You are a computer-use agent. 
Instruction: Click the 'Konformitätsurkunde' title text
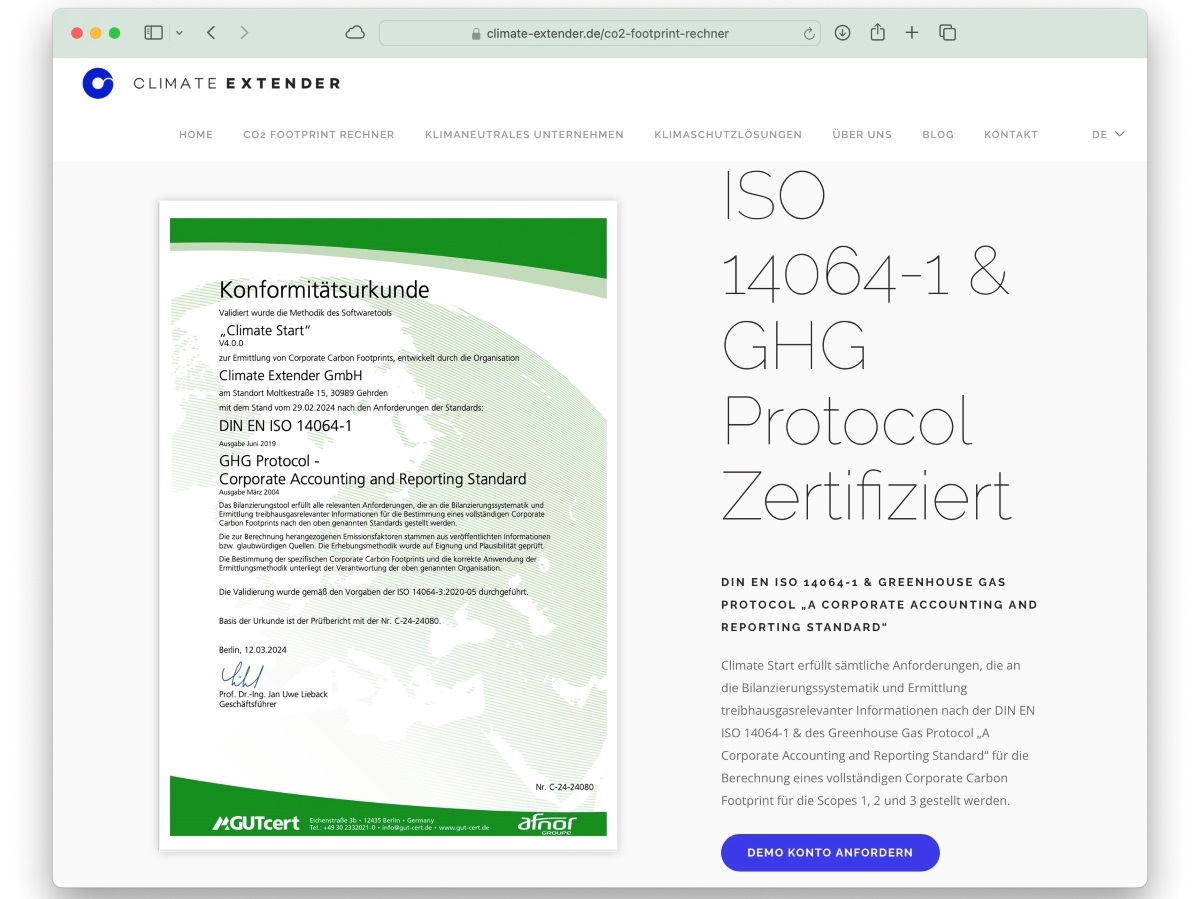(324, 290)
